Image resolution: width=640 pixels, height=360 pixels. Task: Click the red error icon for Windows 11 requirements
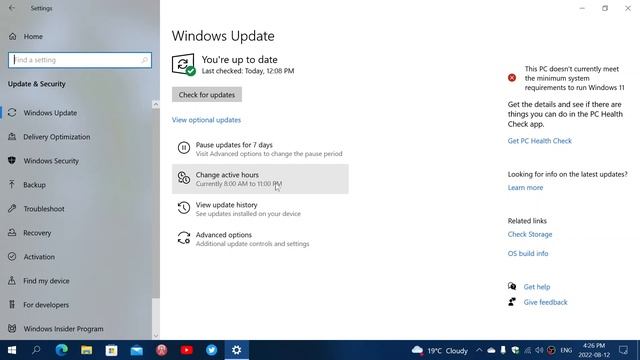(x=512, y=78)
